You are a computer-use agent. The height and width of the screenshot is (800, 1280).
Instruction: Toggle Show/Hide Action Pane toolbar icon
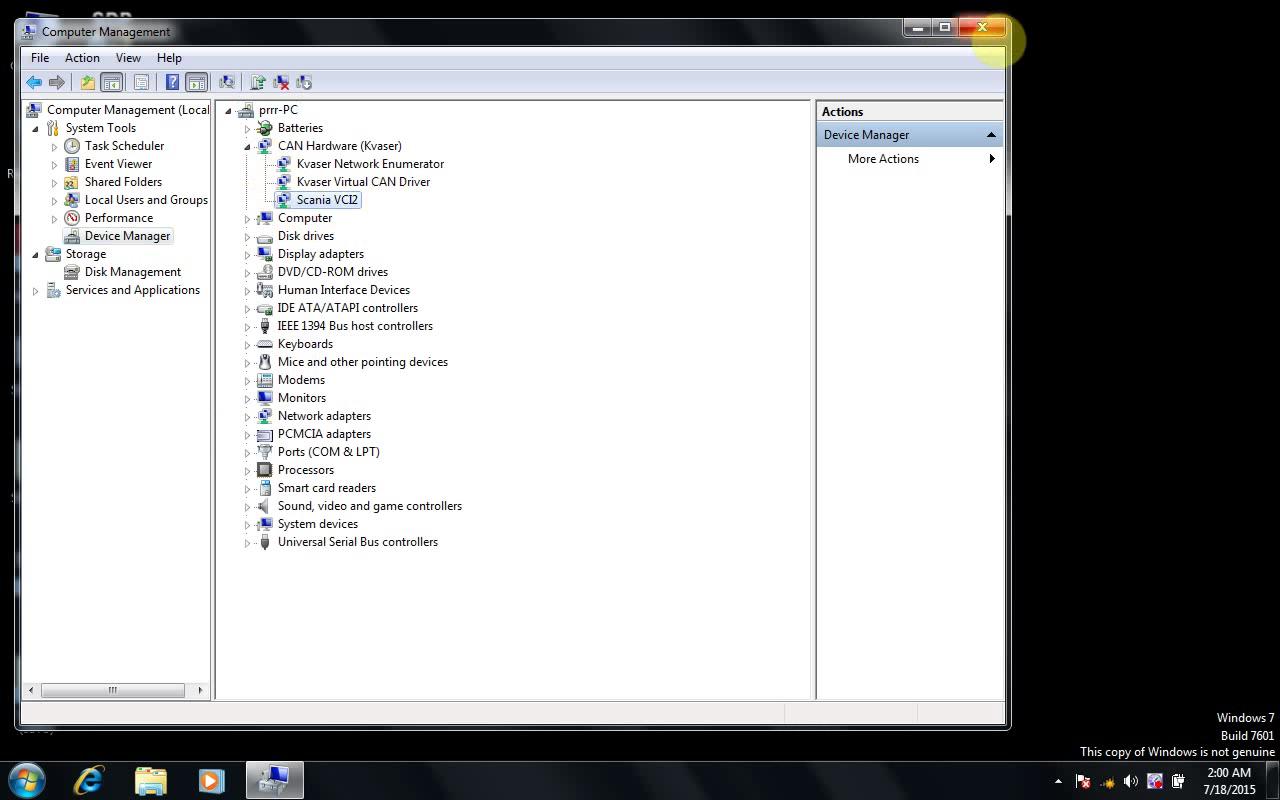(197, 83)
